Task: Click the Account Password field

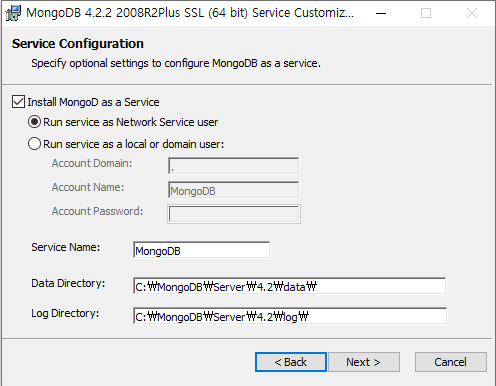Action: [x=234, y=214]
